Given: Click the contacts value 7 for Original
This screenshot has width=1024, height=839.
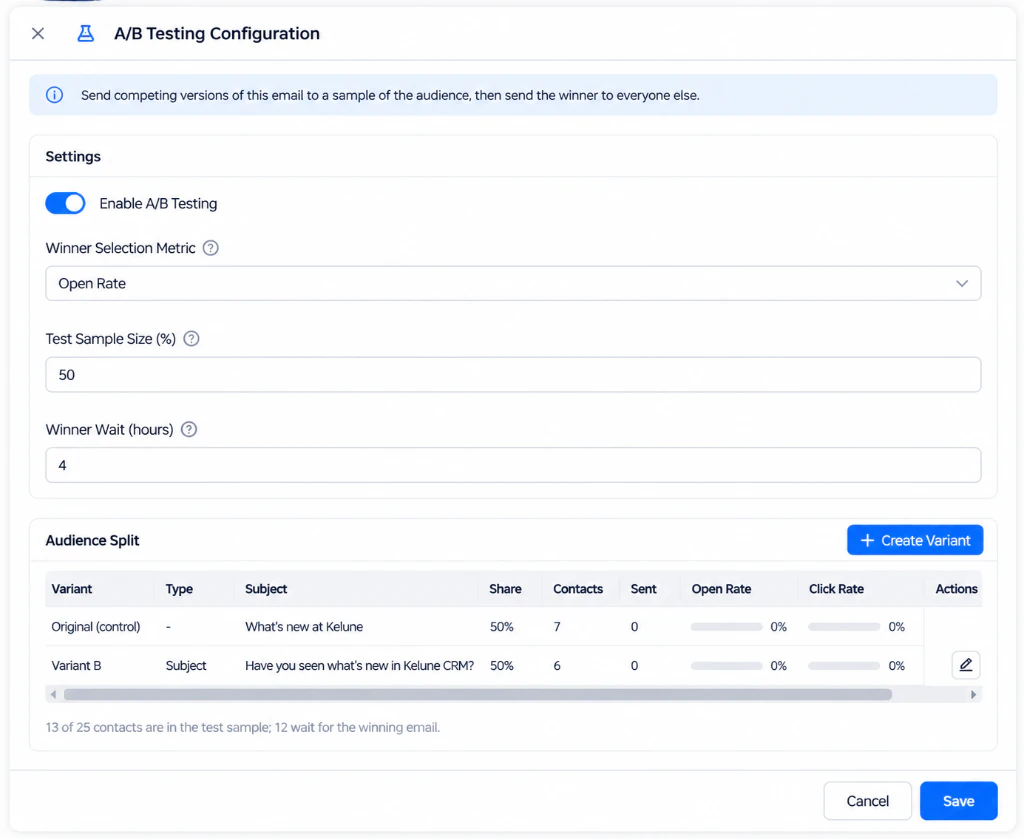Looking at the screenshot, I should click(557, 627).
